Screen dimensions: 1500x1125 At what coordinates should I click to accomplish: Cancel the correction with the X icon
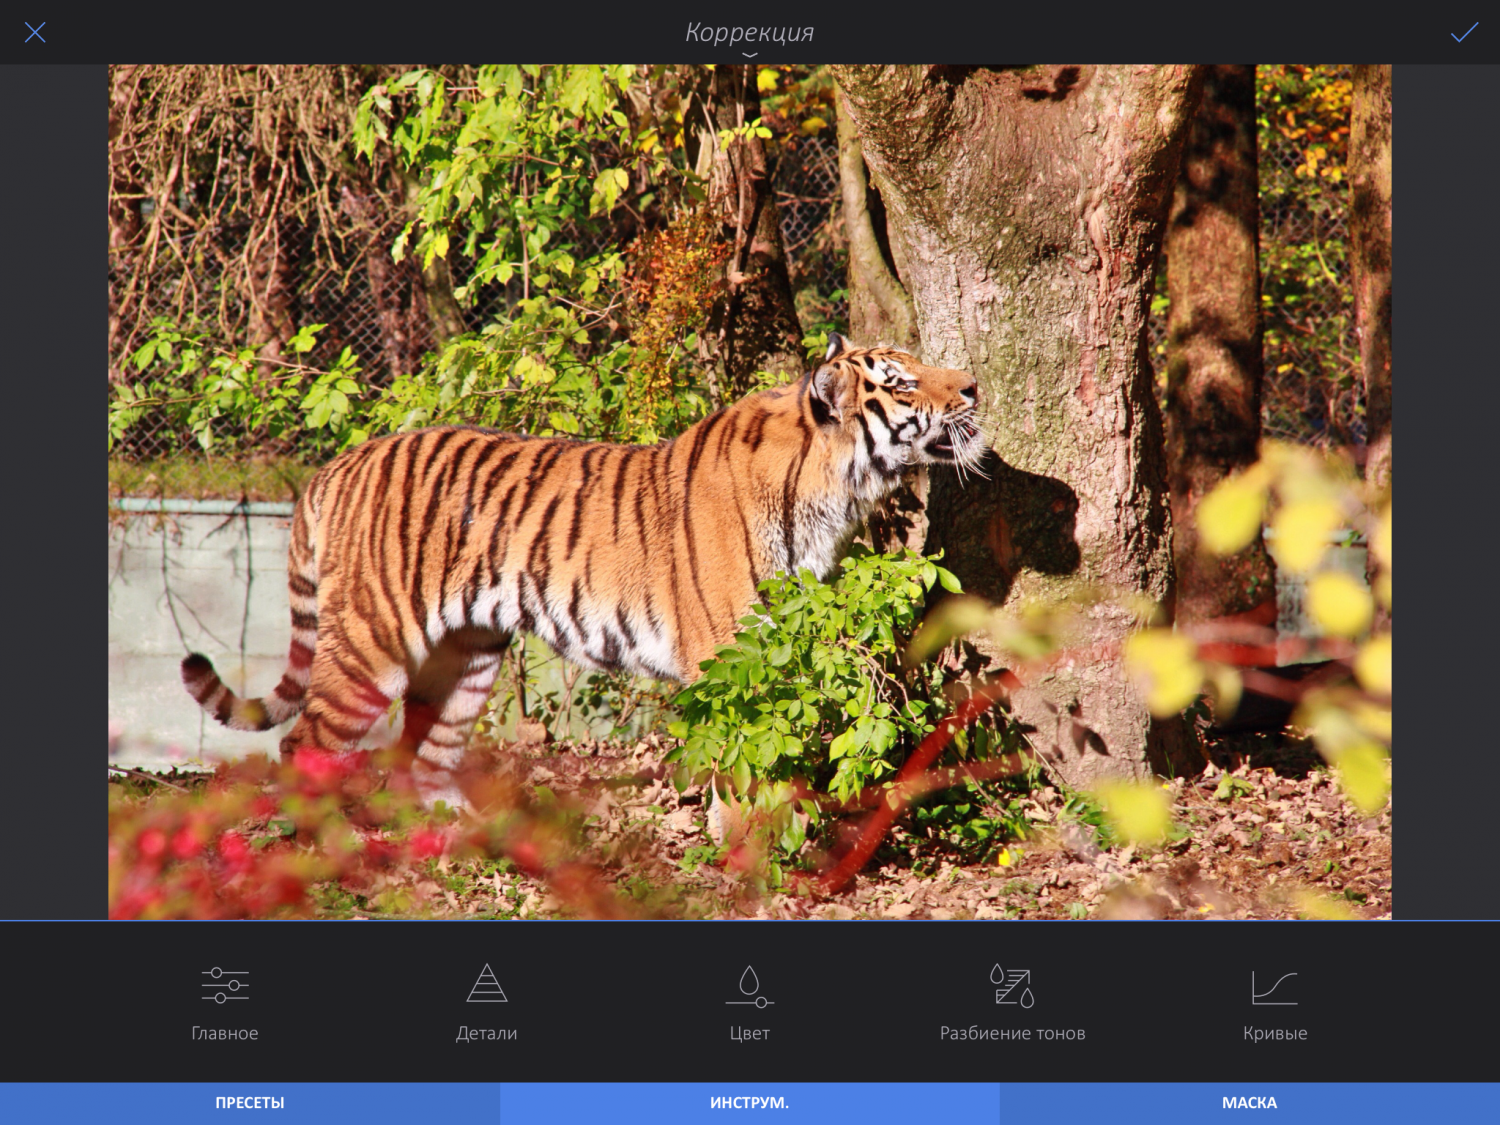(35, 32)
